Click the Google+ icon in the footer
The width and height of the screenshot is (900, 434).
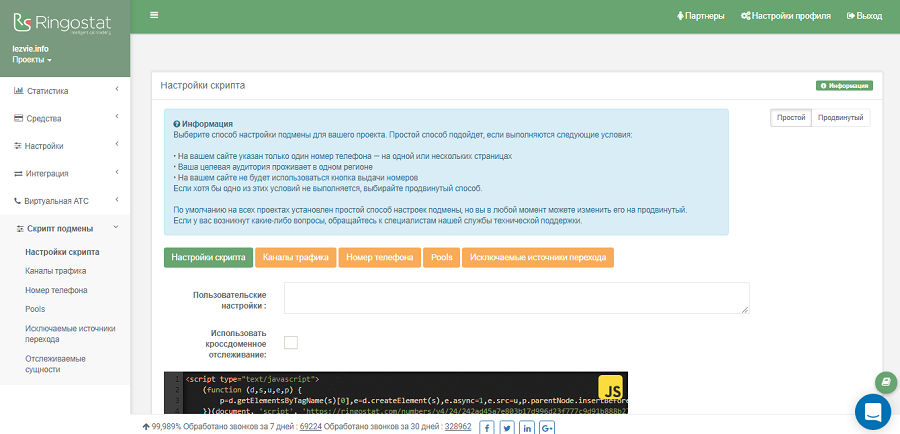coord(547,428)
